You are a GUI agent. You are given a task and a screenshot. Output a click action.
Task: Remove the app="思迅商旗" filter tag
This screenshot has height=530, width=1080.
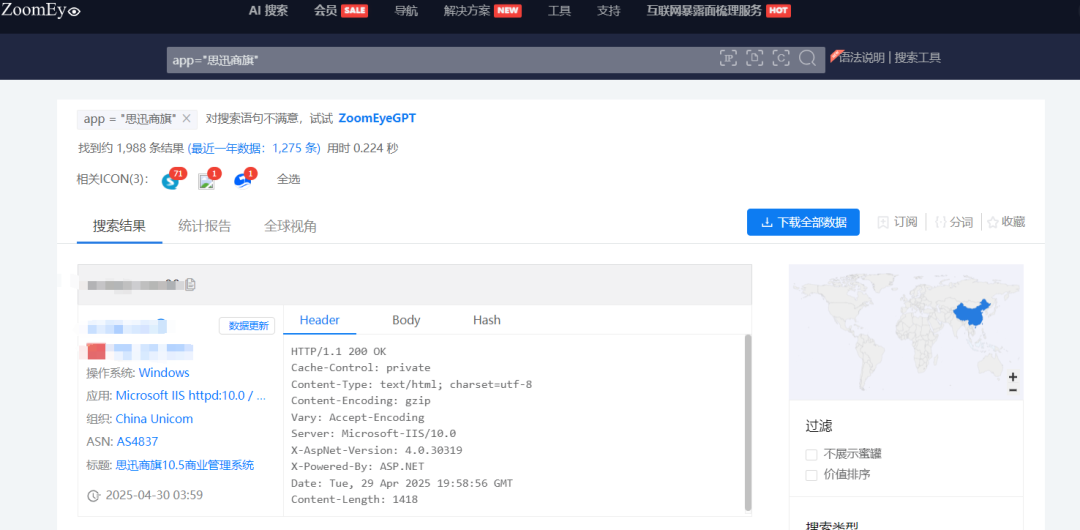click(x=186, y=119)
